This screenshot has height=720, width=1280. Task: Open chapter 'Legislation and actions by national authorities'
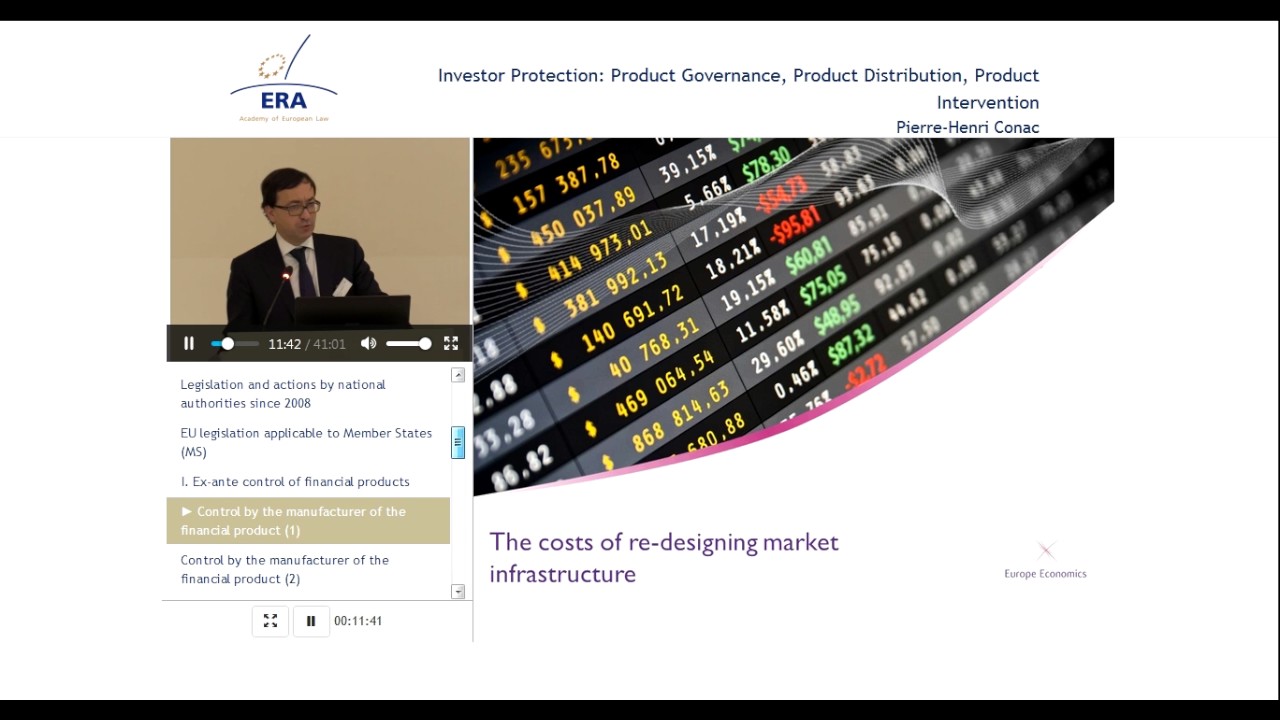pos(308,394)
